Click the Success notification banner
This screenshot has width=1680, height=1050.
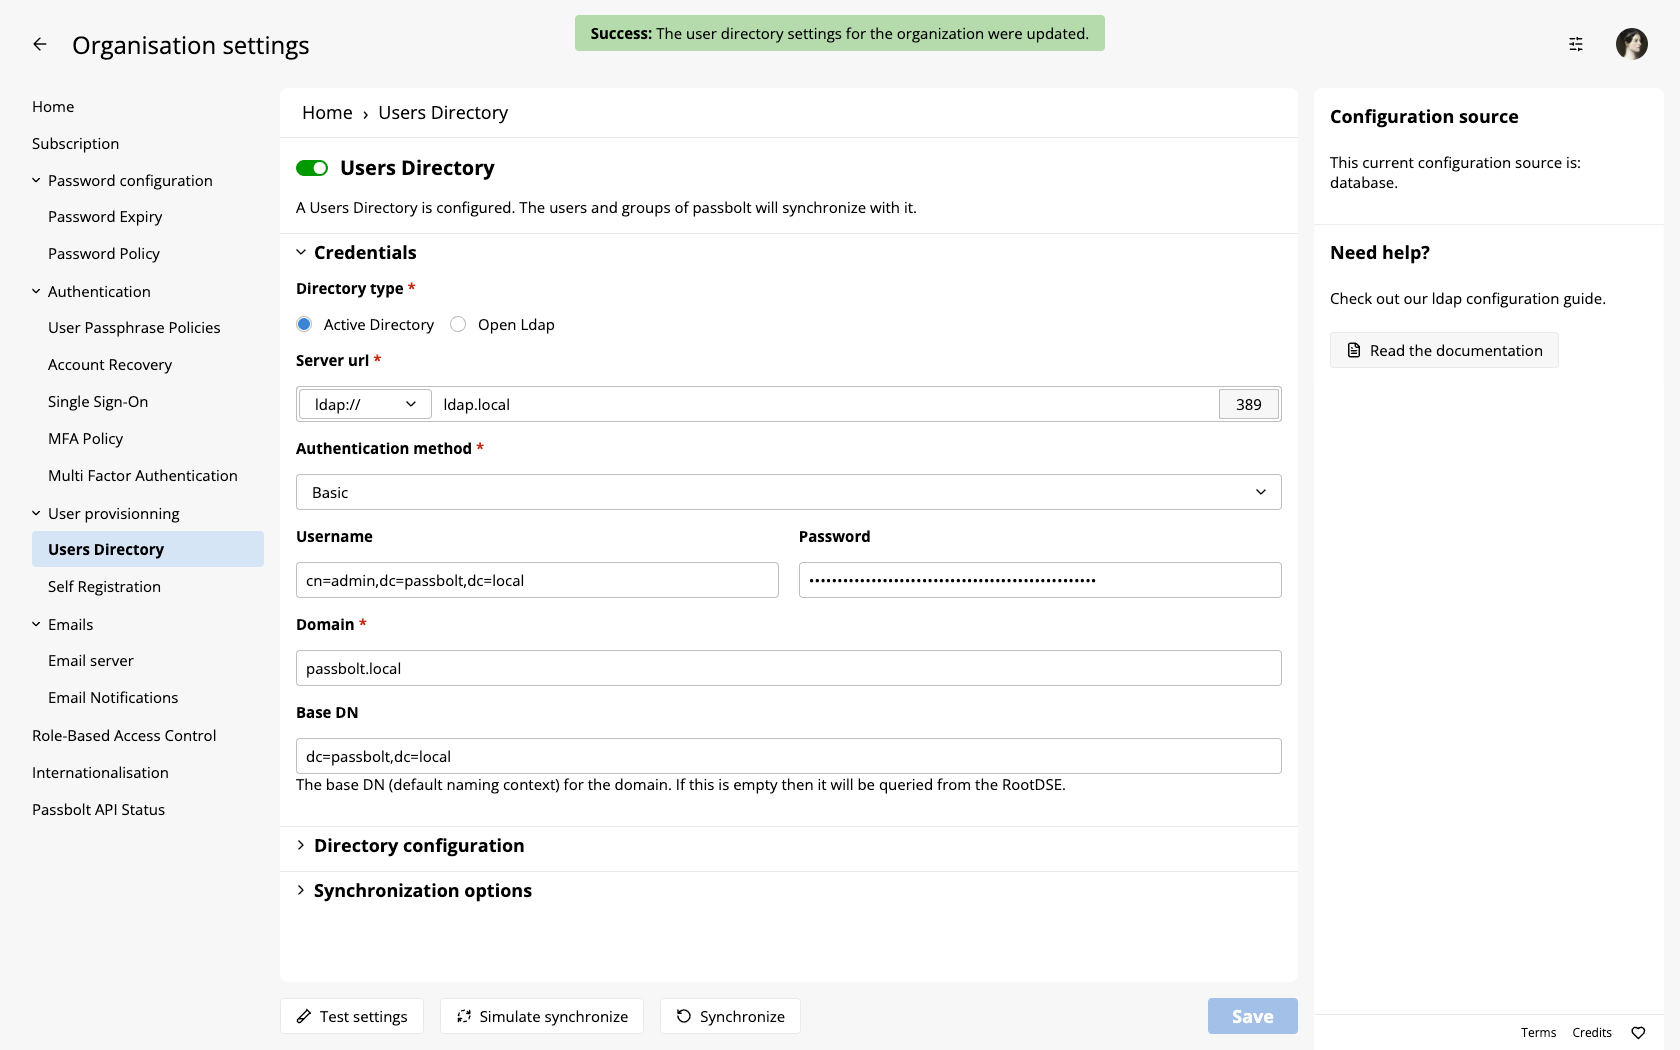(x=840, y=33)
